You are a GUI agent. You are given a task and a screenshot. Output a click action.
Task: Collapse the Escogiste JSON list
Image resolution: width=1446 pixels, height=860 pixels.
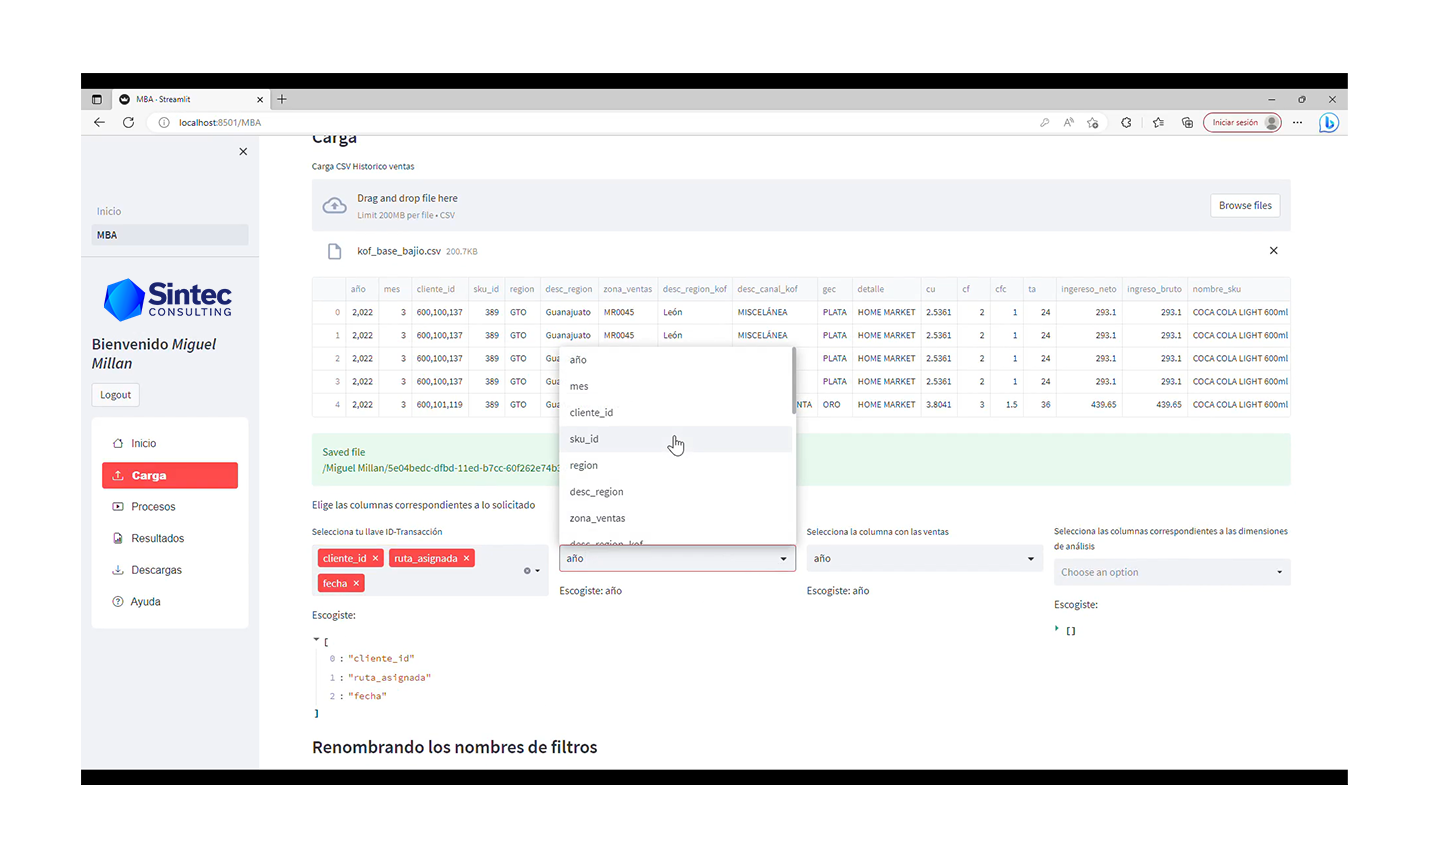coord(317,639)
